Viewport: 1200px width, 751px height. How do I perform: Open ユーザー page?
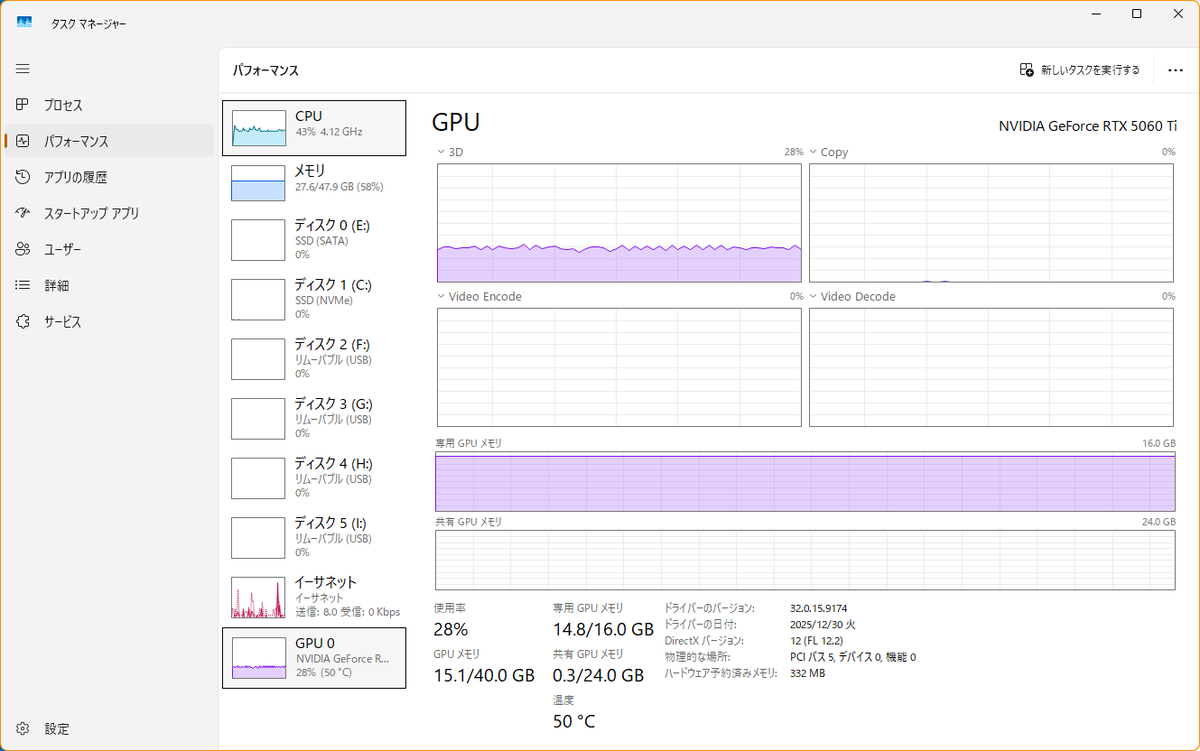109,249
